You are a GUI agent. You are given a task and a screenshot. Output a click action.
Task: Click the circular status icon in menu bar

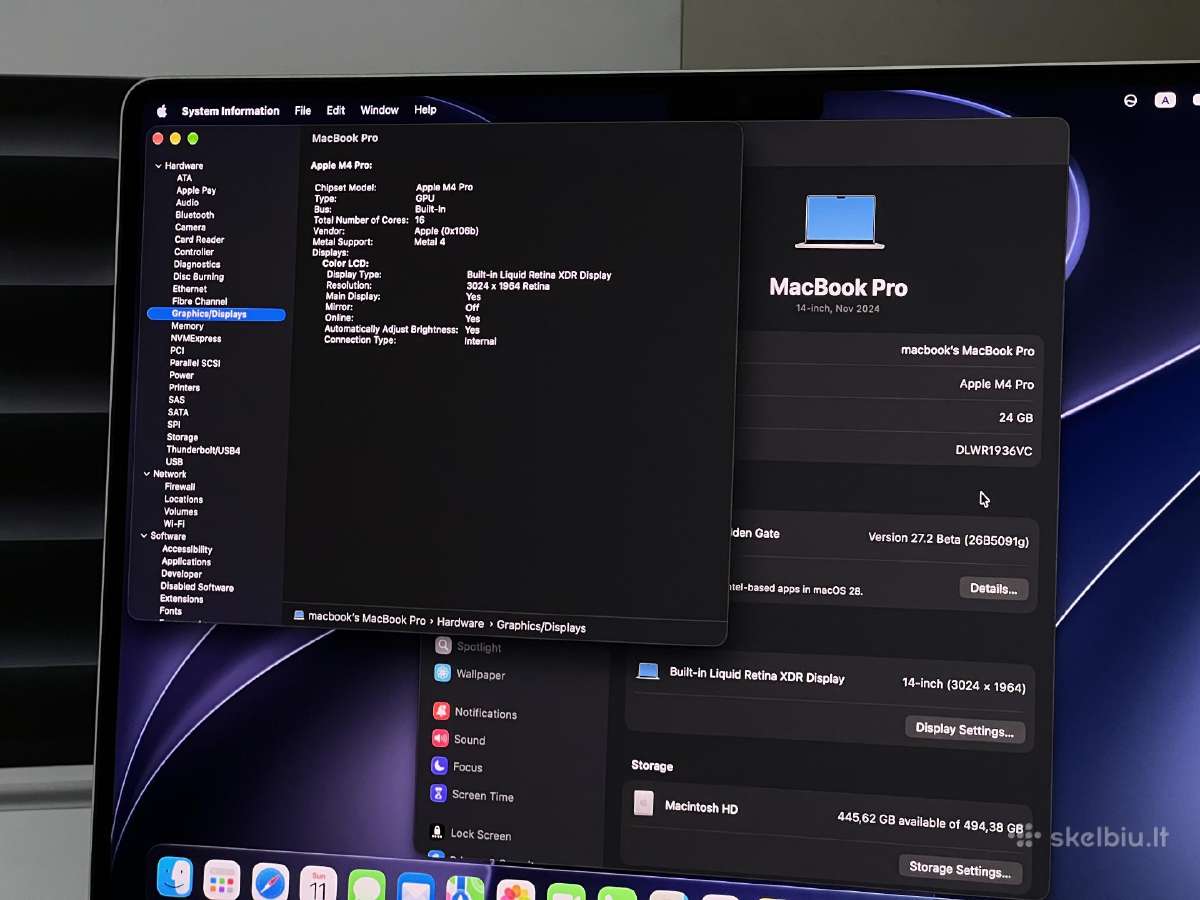pos(1130,101)
